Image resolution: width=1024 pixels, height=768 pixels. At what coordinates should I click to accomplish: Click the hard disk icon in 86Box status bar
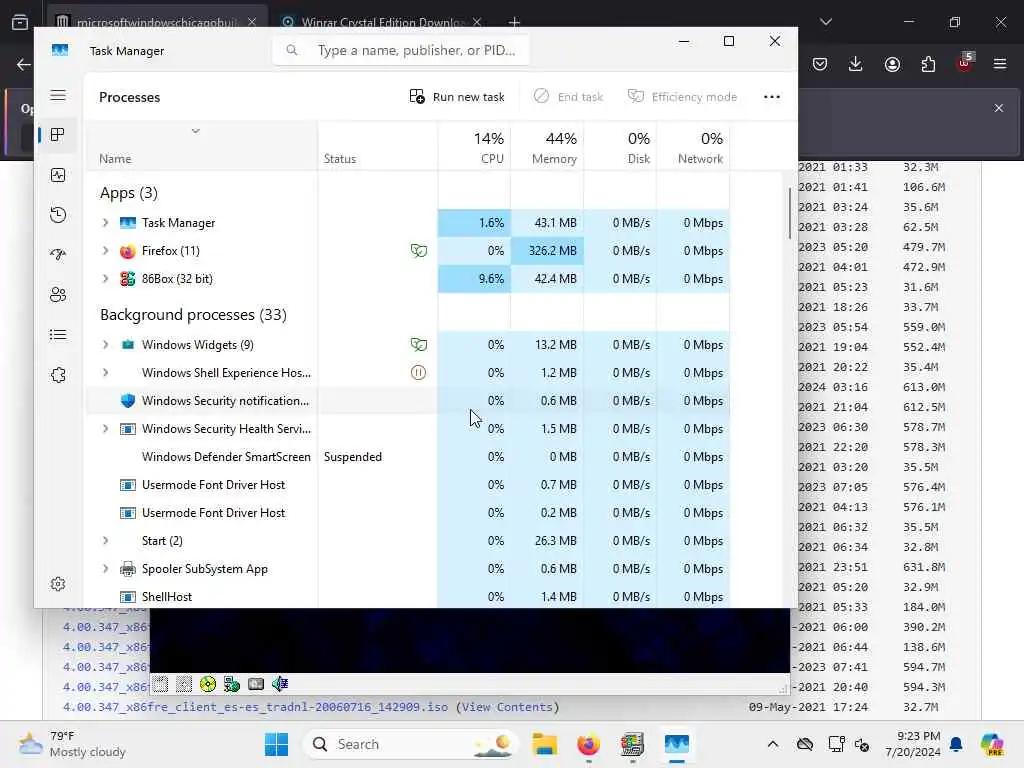click(x=256, y=684)
